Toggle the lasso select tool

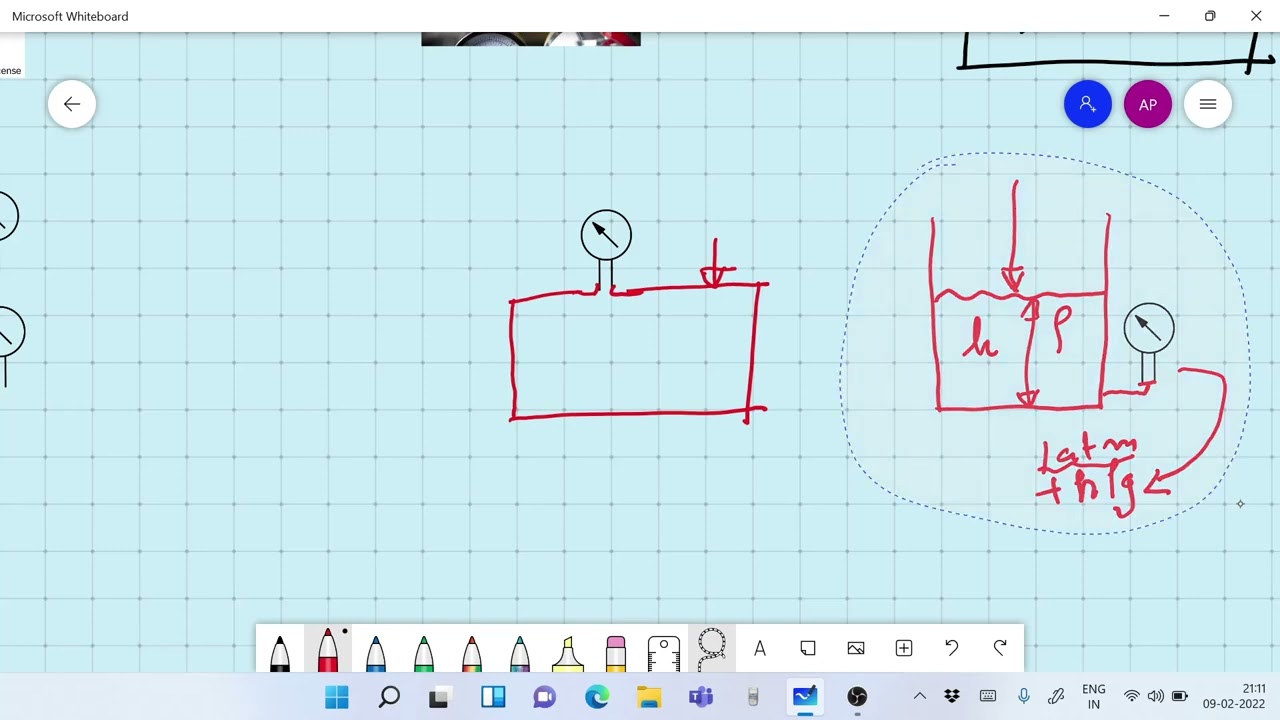click(712, 649)
